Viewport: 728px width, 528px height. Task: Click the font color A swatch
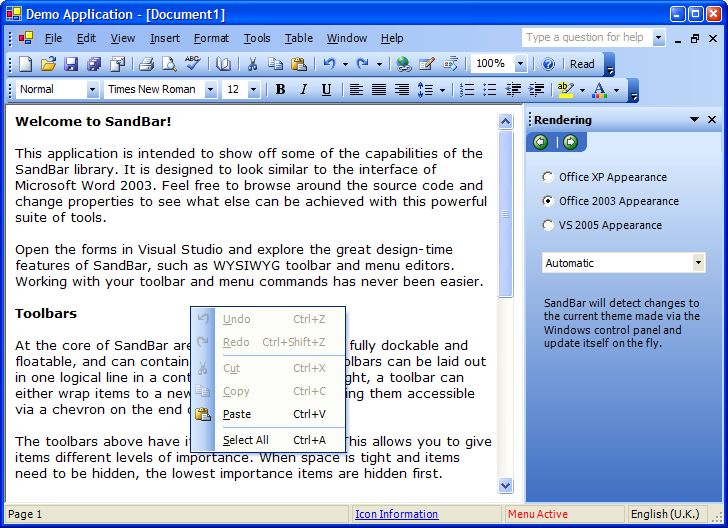click(599, 89)
